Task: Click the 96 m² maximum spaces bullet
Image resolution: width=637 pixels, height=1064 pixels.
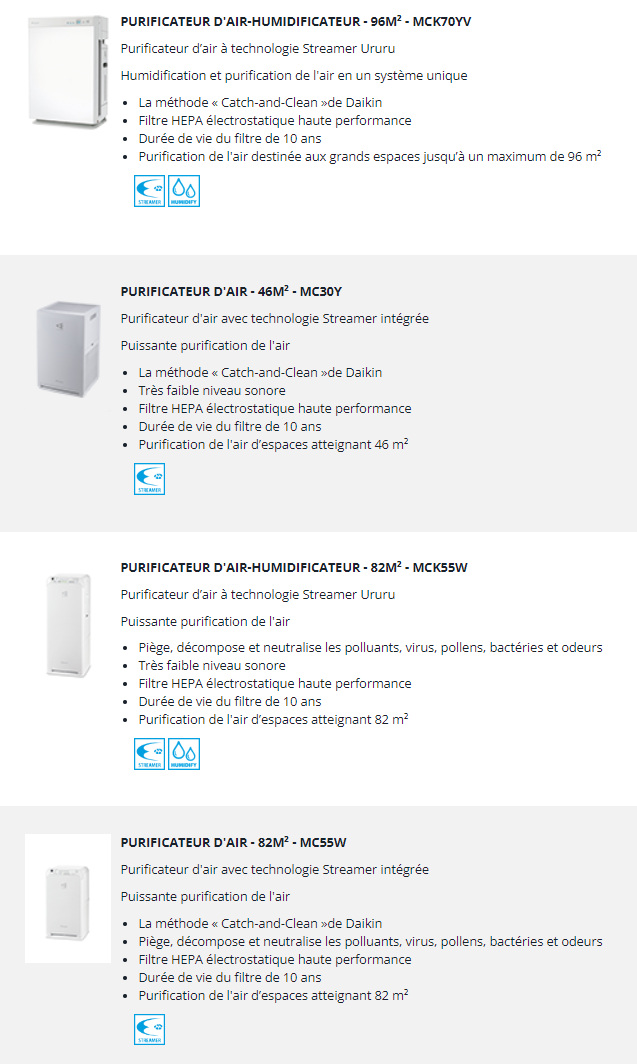Action: point(370,156)
